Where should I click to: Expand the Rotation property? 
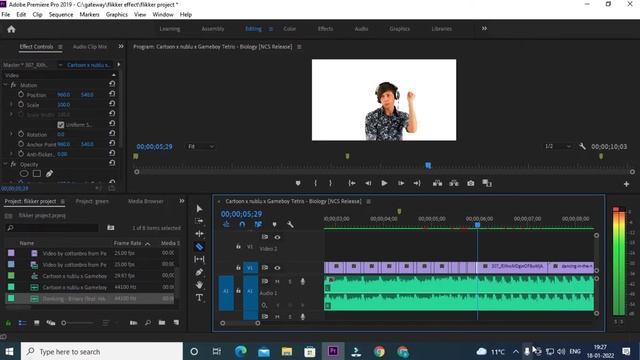pyautogui.click(x=11, y=134)
